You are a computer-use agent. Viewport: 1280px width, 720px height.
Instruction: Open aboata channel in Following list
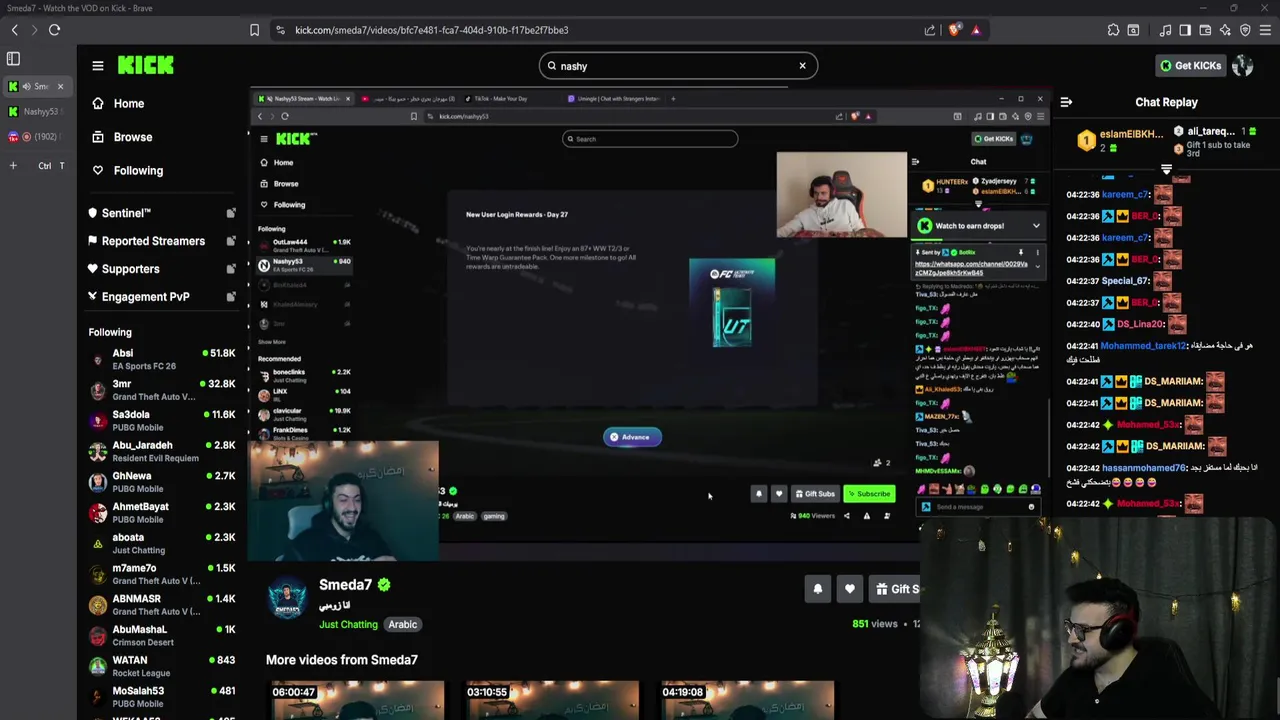[x=162, y=543]
